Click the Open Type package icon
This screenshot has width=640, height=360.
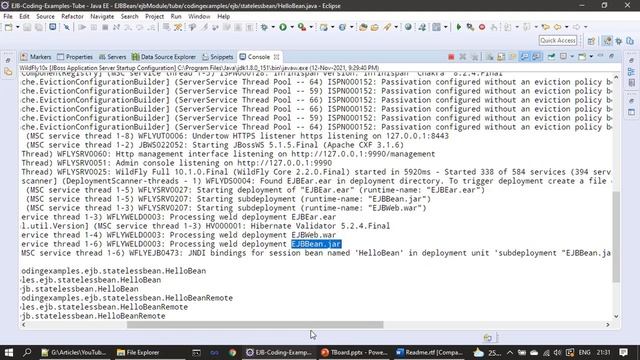(x=363, y=27)
